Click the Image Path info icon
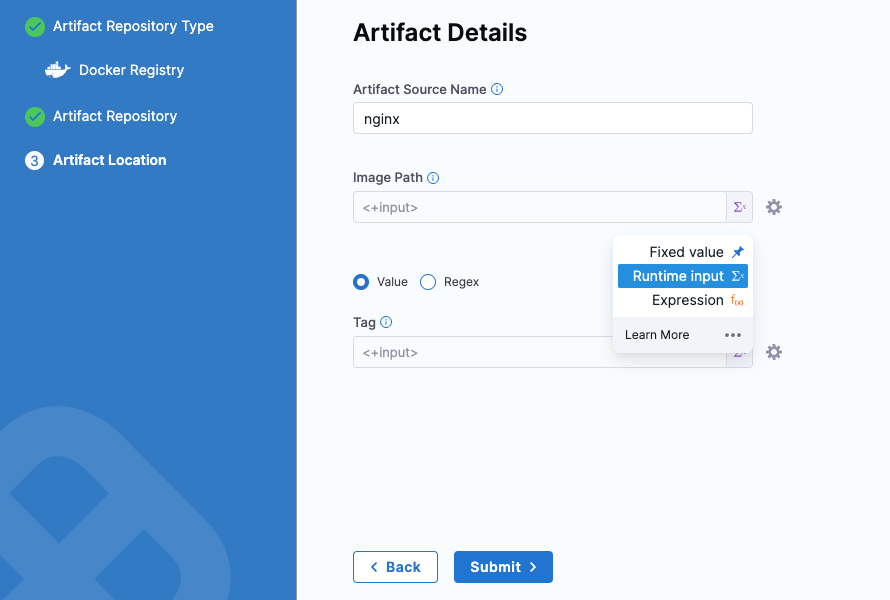This screenshot has height=600, width=890. click(433, 178)
